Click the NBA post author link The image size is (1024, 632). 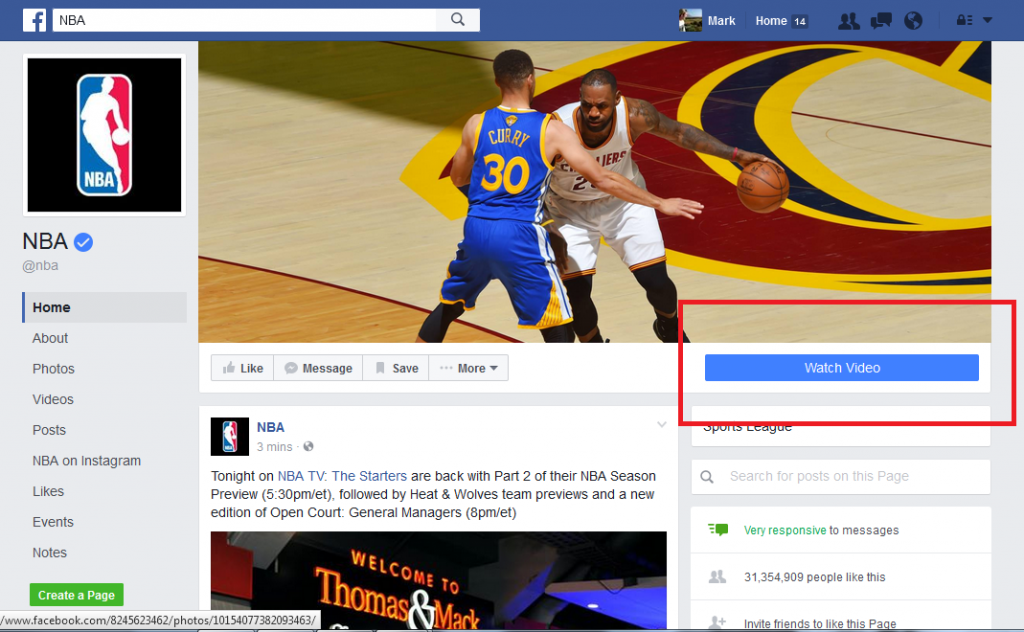click(x=270, y=428)
